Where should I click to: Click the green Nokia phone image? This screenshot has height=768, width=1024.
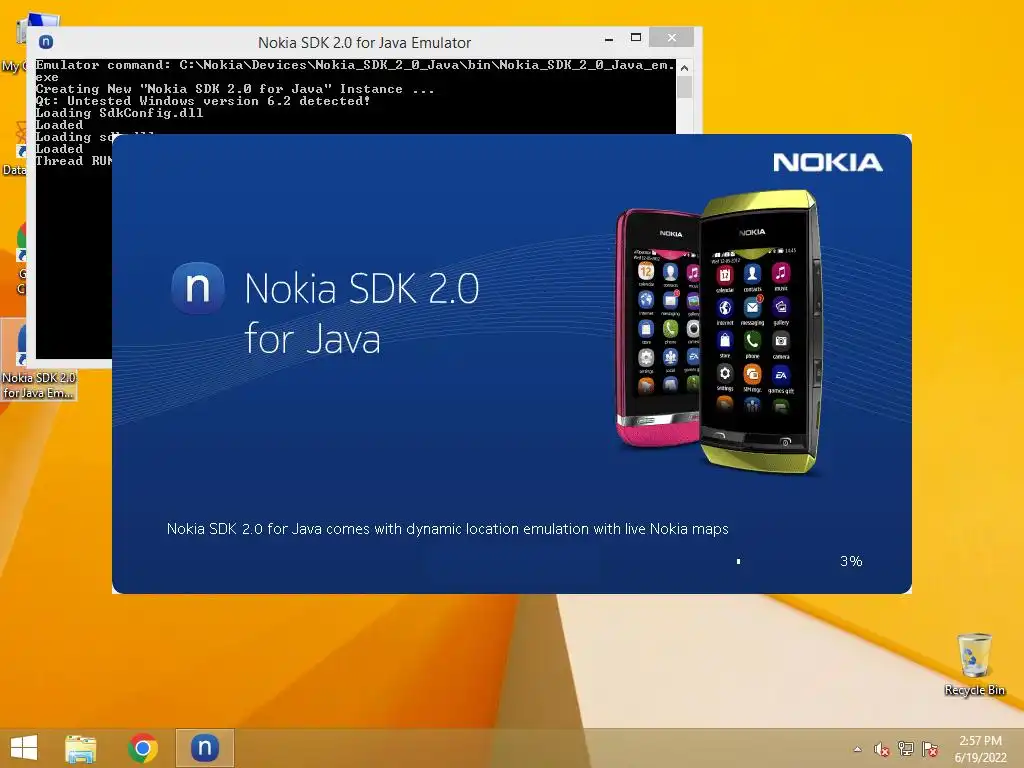(759, 330)
